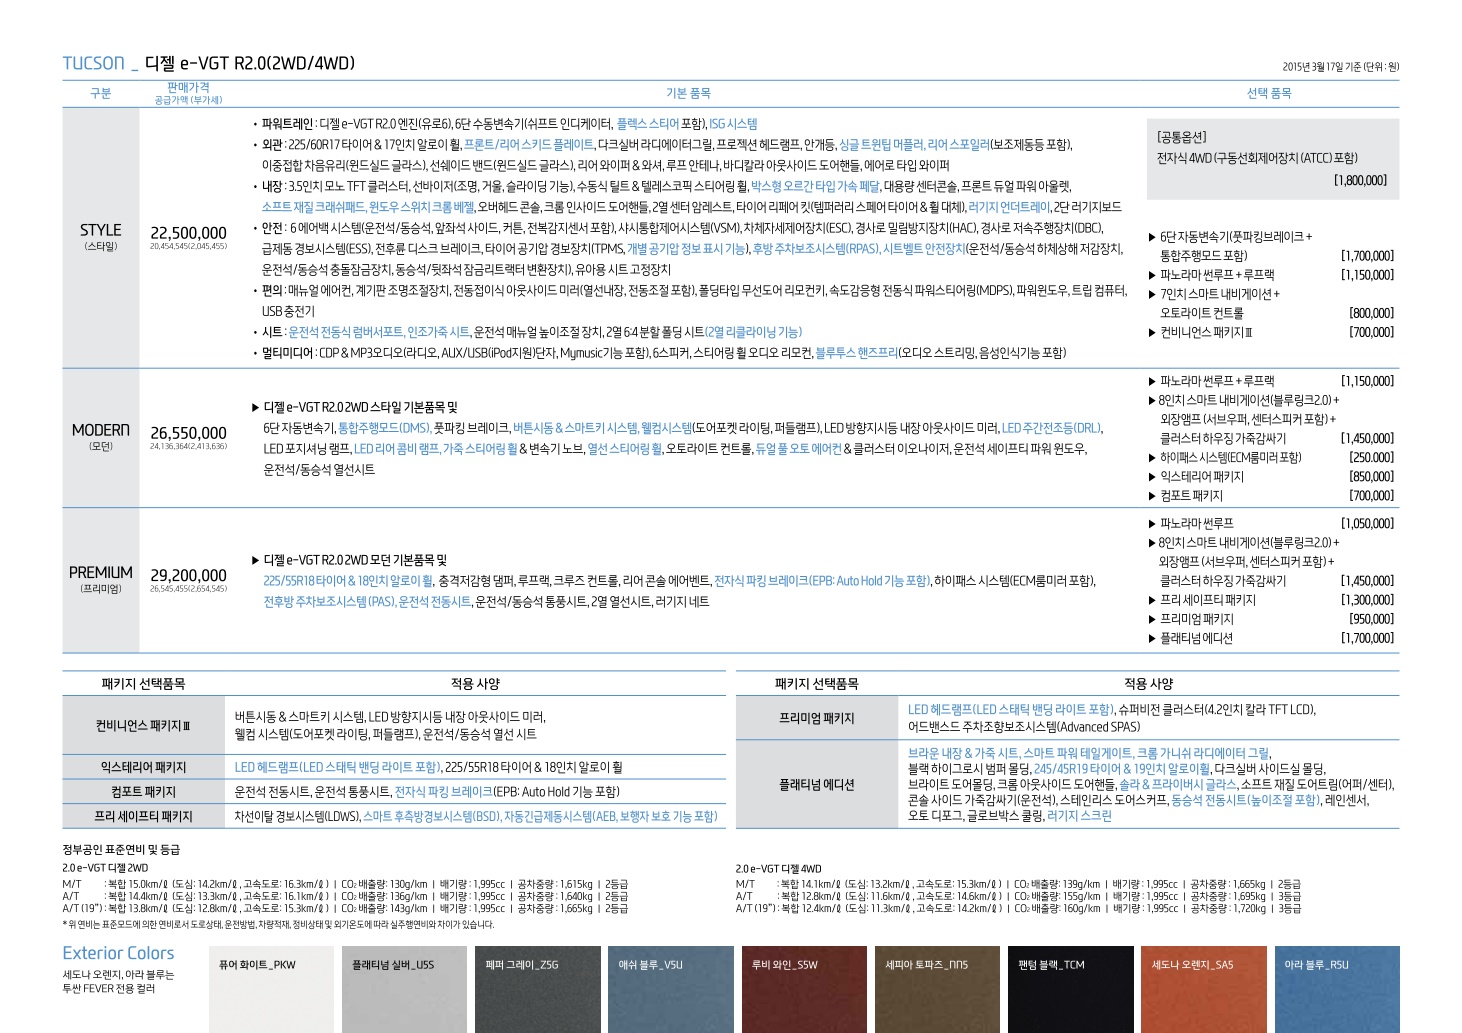Expand the 플래티넘에디션 option in PREMIUM row
Screen dimensions: 1462x1033
coord(1152,638)
